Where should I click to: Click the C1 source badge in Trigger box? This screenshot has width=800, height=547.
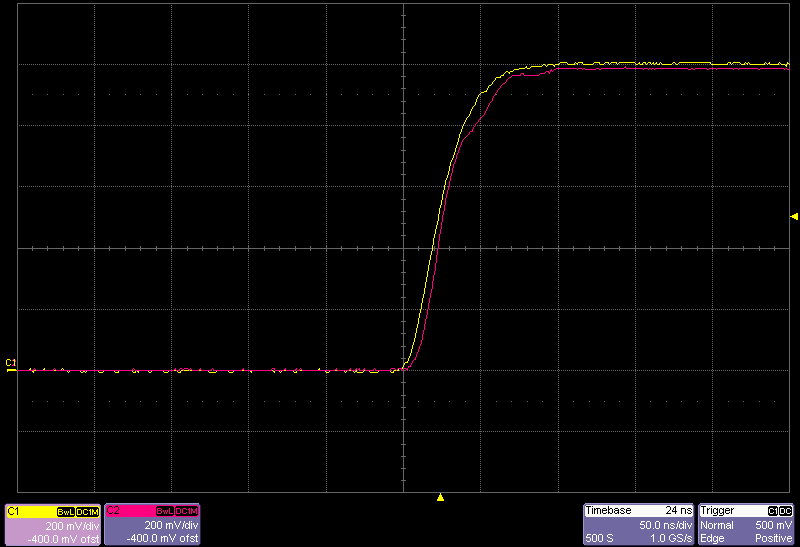click(x=773, y=511)
